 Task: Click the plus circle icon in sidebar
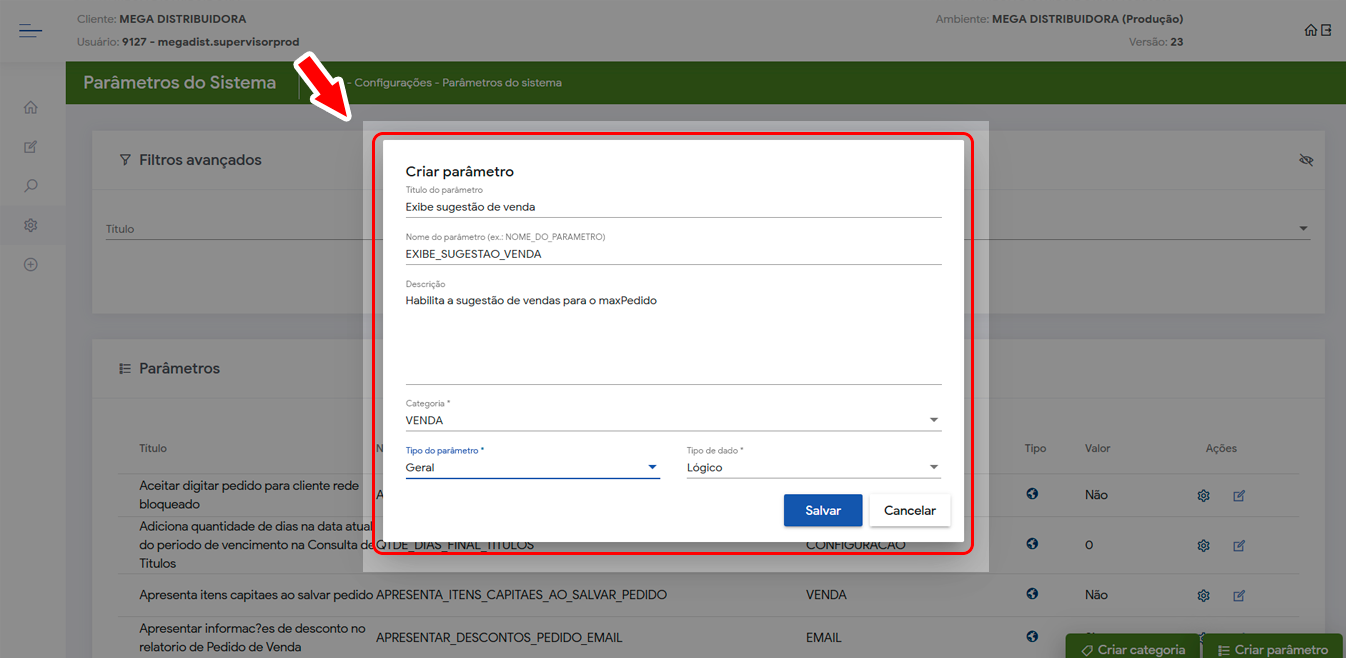tap(31, 265)
